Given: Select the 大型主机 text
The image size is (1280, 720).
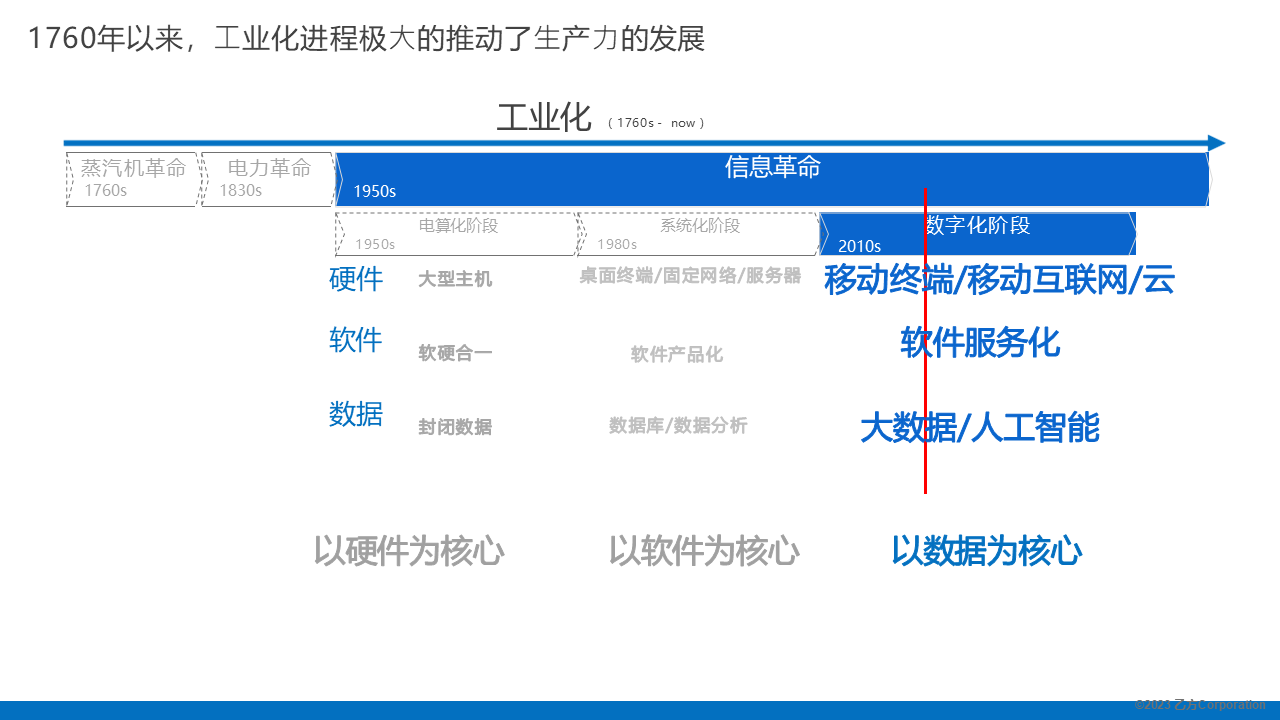Looking at the screenshot, I should 455,280.
